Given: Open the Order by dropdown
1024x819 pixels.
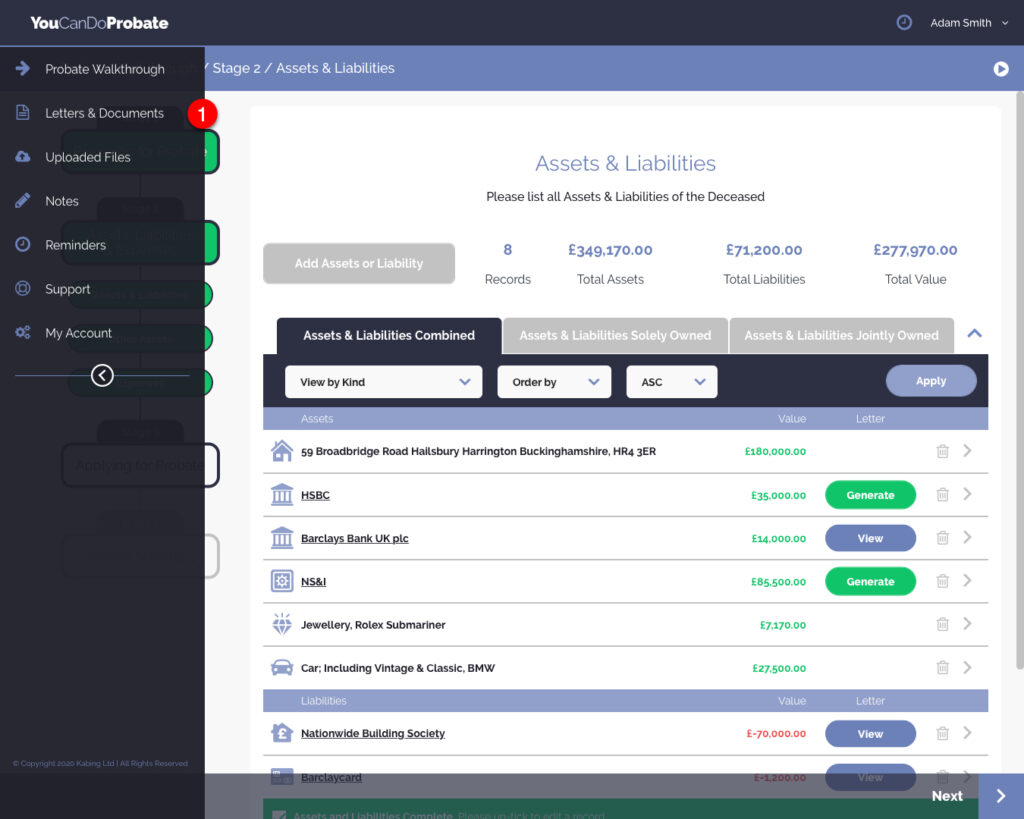Looking at the screenshot, I should (554, 382).
